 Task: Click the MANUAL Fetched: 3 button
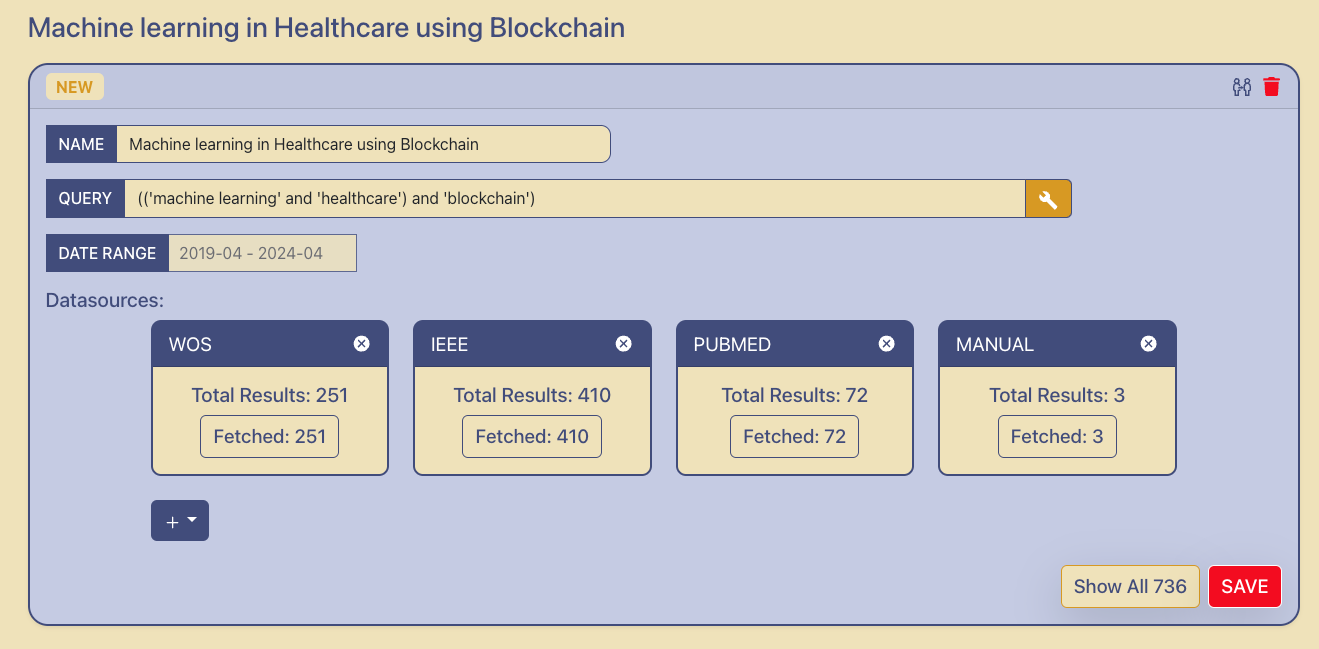pos(1057,437)
